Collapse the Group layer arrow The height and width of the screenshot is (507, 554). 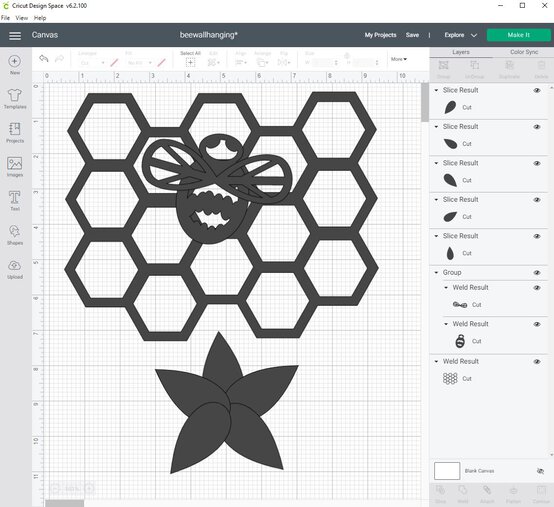click(436, 272)
